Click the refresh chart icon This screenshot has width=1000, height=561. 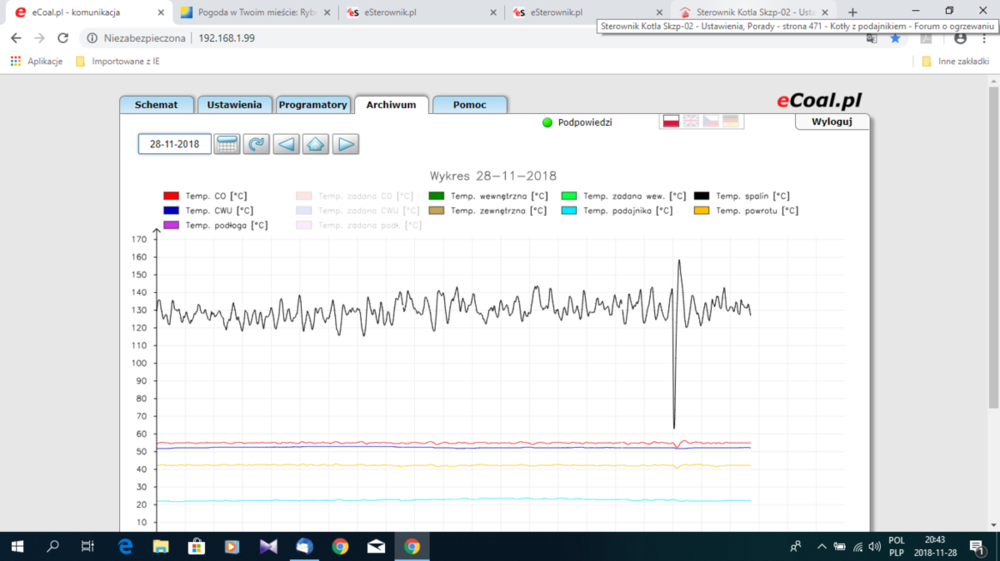257,144
